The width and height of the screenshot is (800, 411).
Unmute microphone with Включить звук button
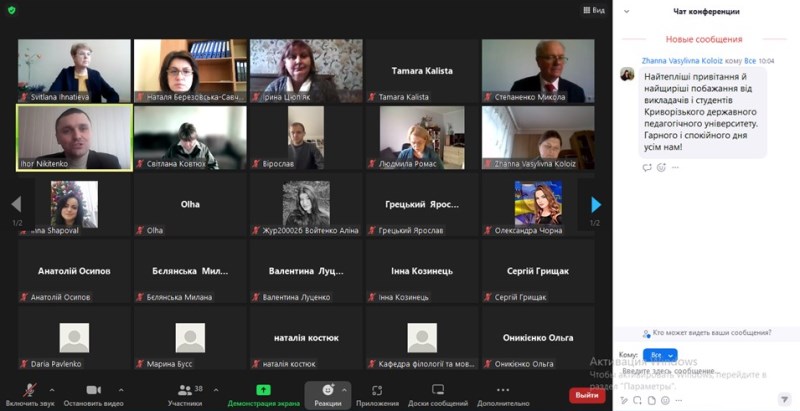pos(30,395)
